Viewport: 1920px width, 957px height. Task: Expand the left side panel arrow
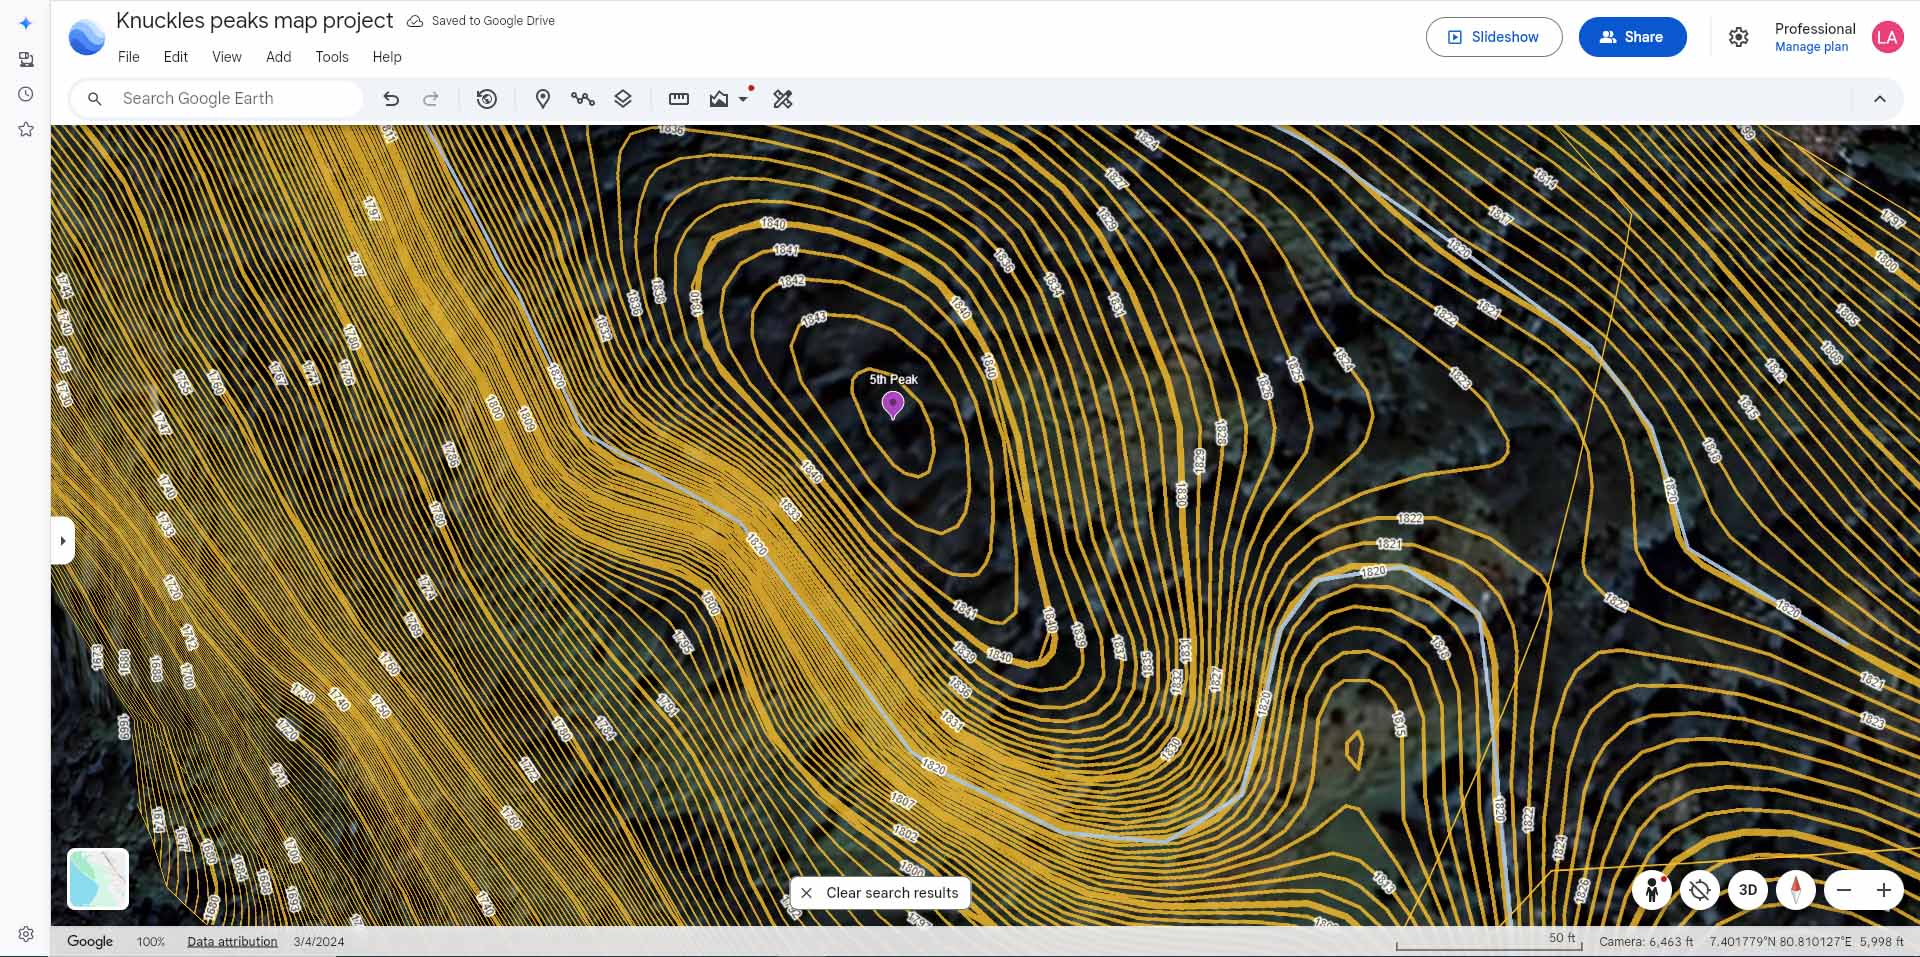click(x=63, y=541)
